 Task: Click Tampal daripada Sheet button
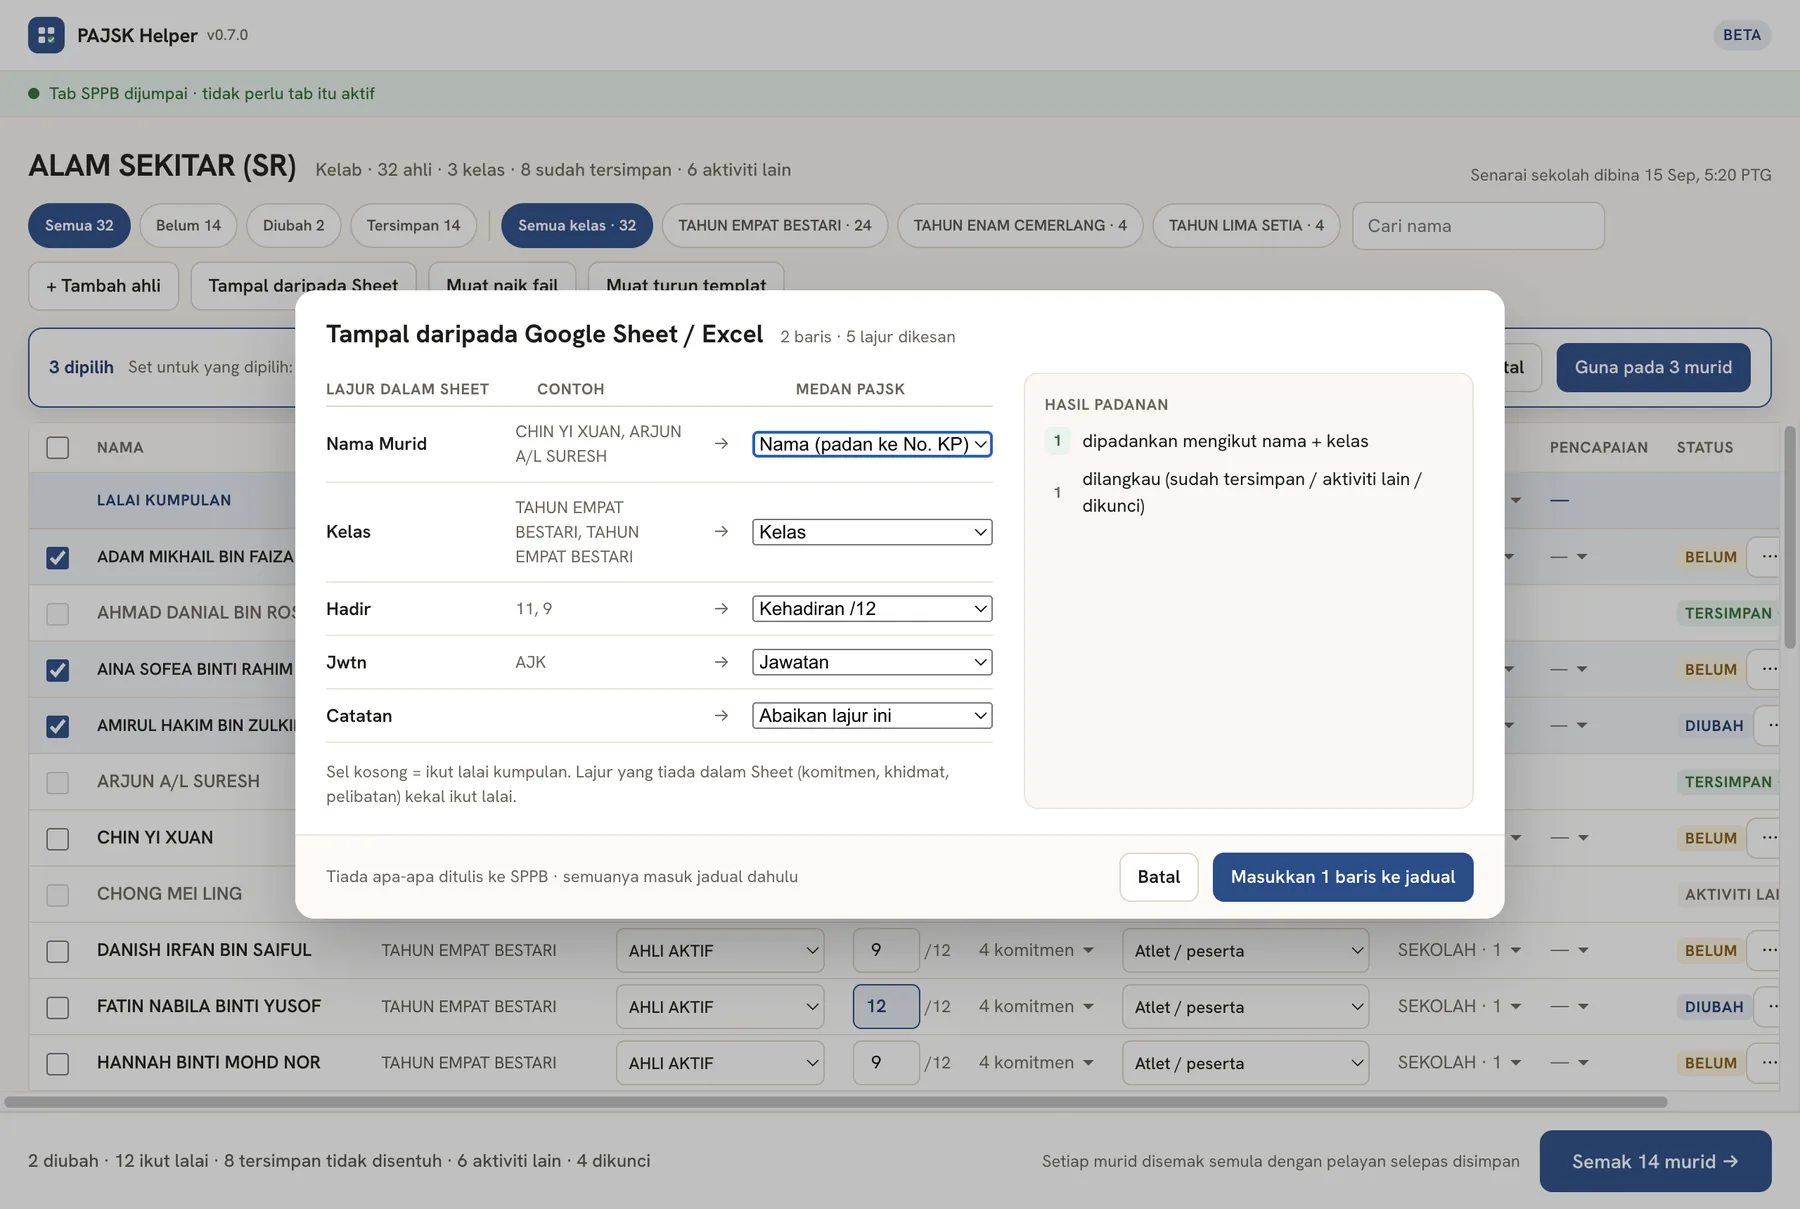click(x=303, y=280)
